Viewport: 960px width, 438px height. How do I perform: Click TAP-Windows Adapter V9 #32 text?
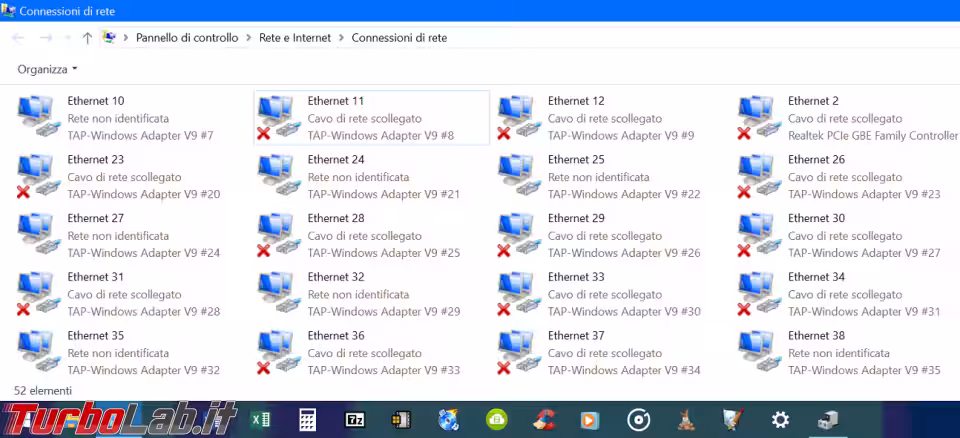144,371
